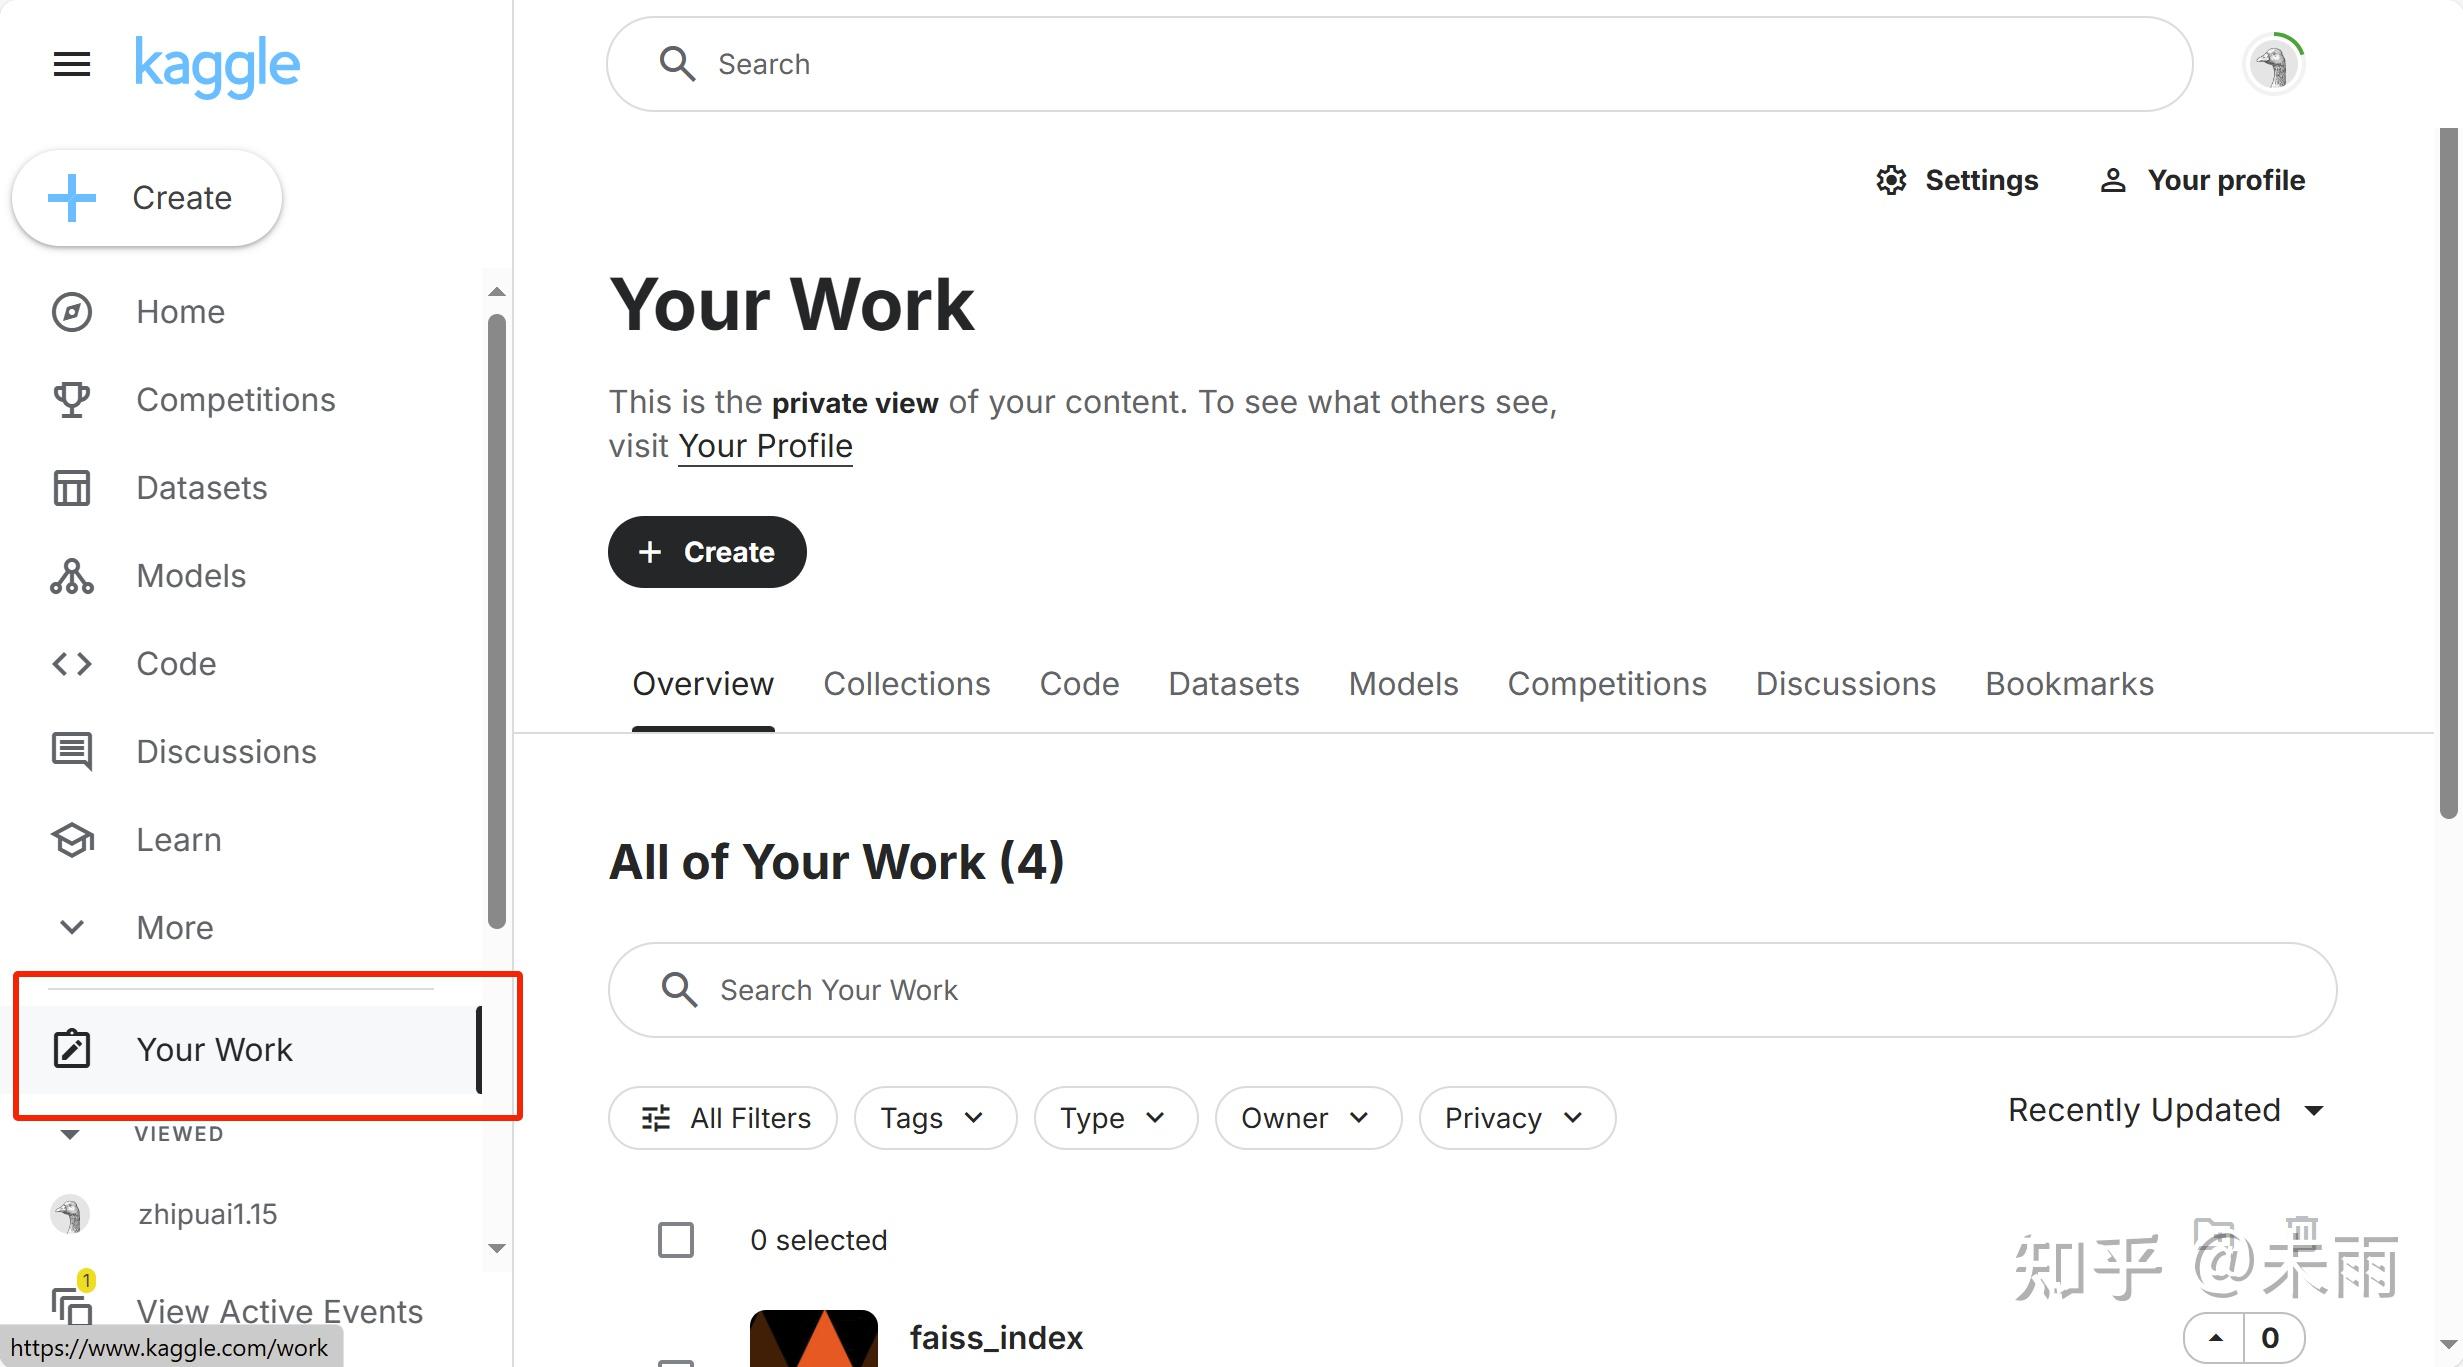Click View Active Events icon
This screenshot has width=2463, height=1367.
(x=71, y=1305)
